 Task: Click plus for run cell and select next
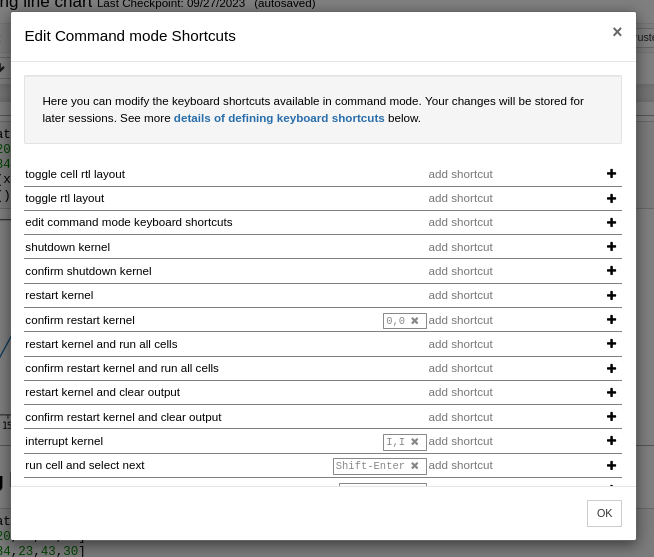pos(611,465)
